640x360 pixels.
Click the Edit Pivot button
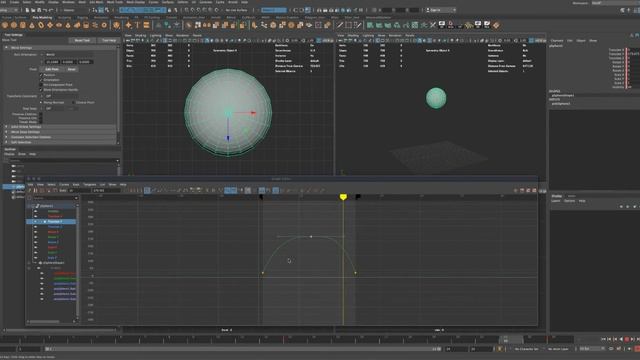tap(52, 69)
